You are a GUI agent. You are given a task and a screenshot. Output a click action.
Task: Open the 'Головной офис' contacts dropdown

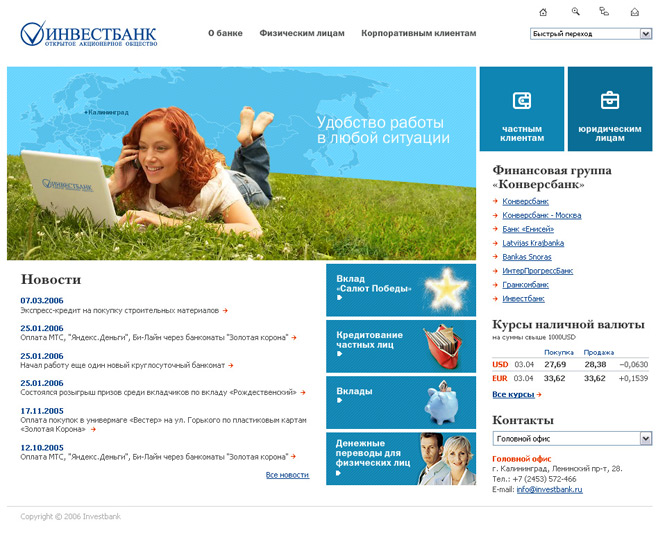(x=645, y=438)
